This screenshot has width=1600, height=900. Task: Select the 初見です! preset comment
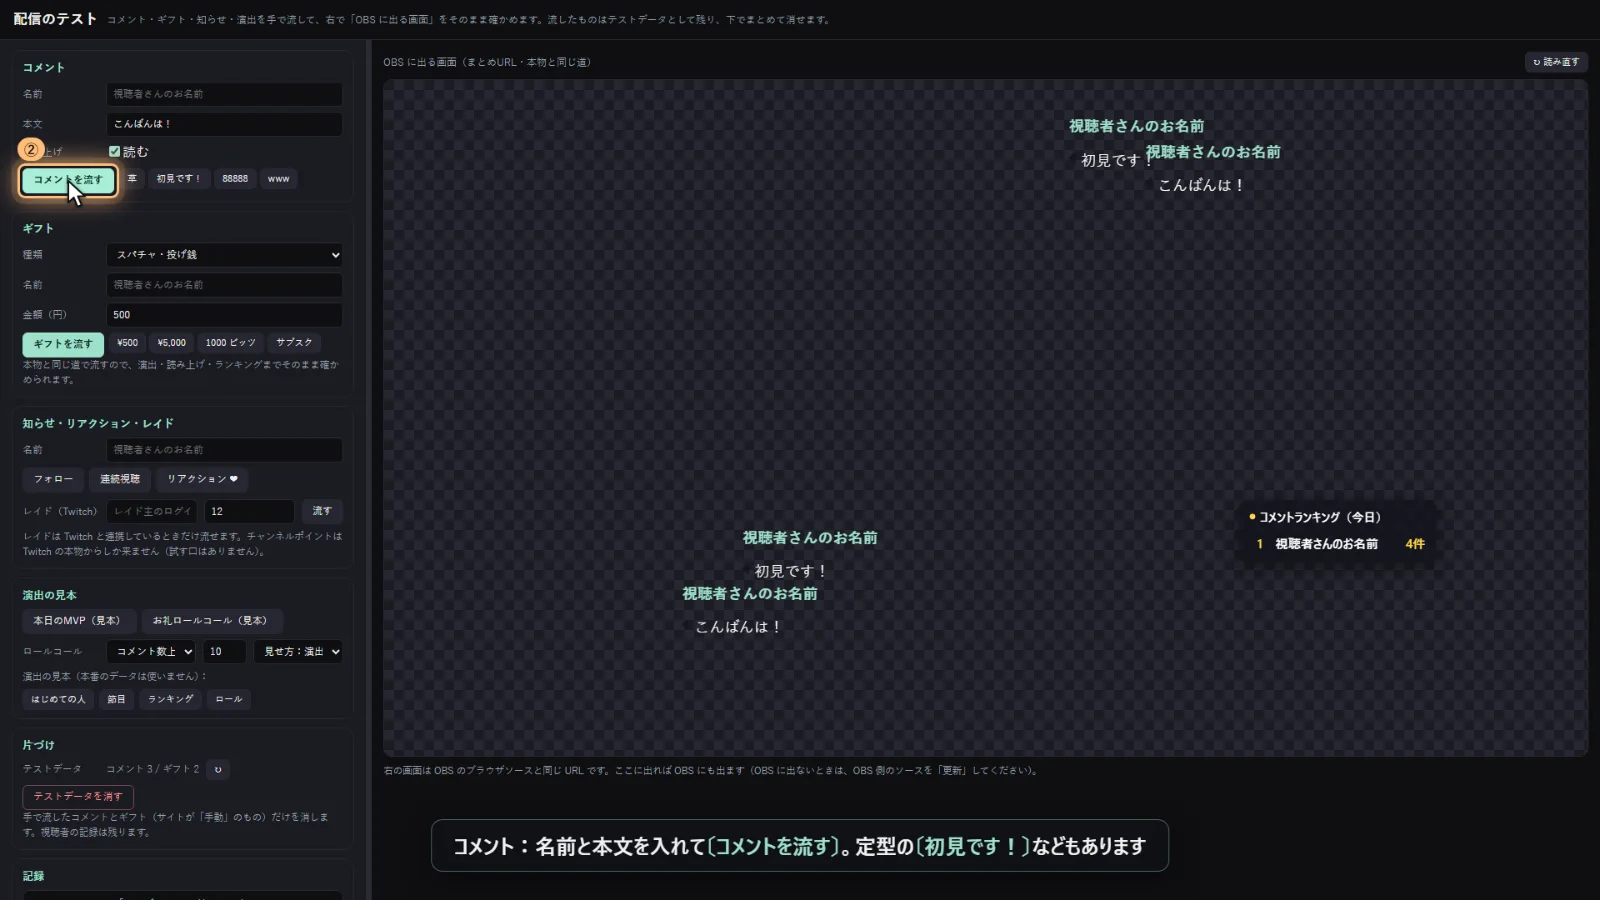click(x=178, y=179)
